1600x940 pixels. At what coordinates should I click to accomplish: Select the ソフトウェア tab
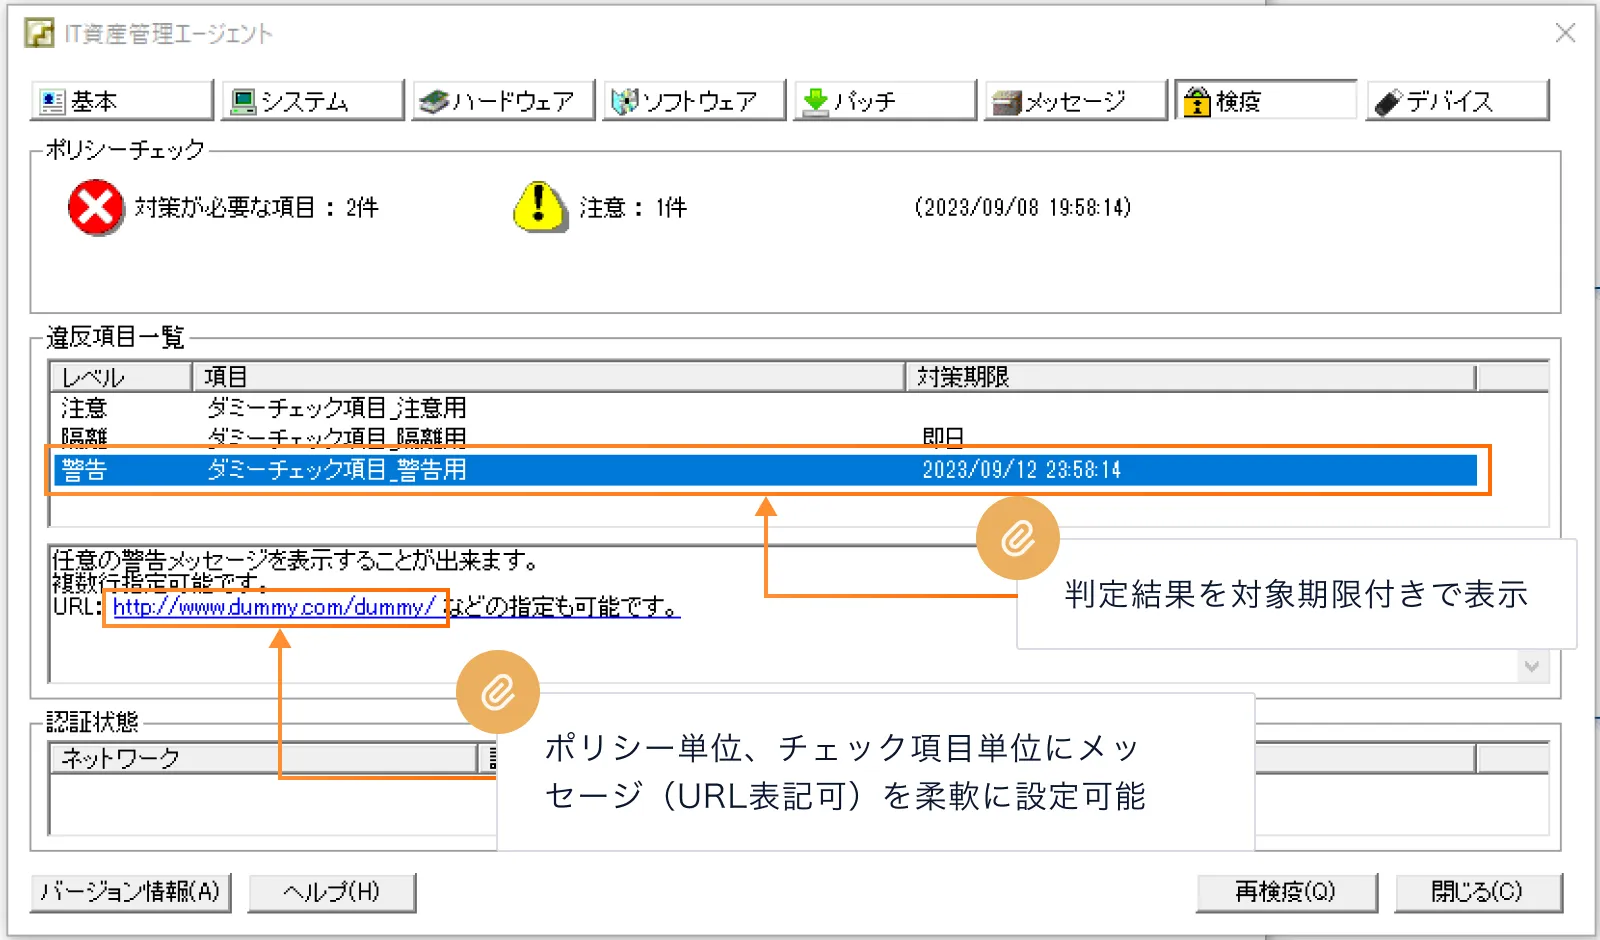click(694, 101)
